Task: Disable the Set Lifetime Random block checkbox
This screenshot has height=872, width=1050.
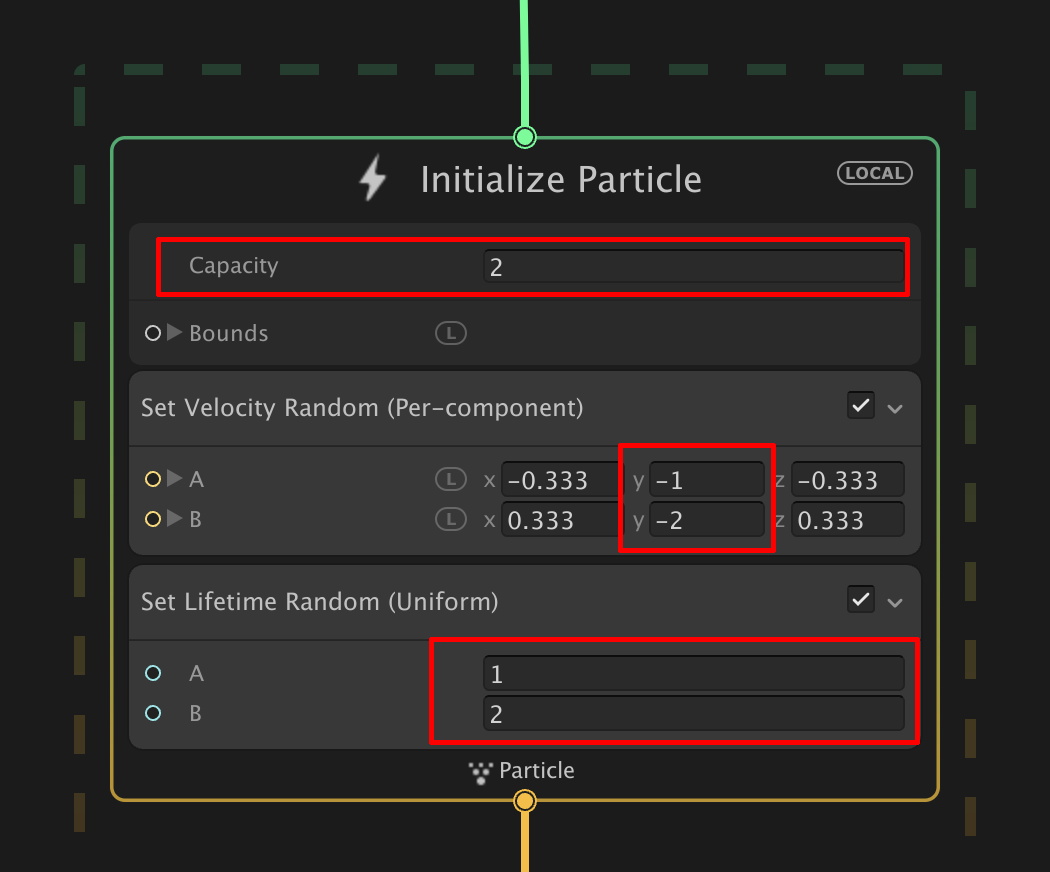Action: [x=860, y=600]
